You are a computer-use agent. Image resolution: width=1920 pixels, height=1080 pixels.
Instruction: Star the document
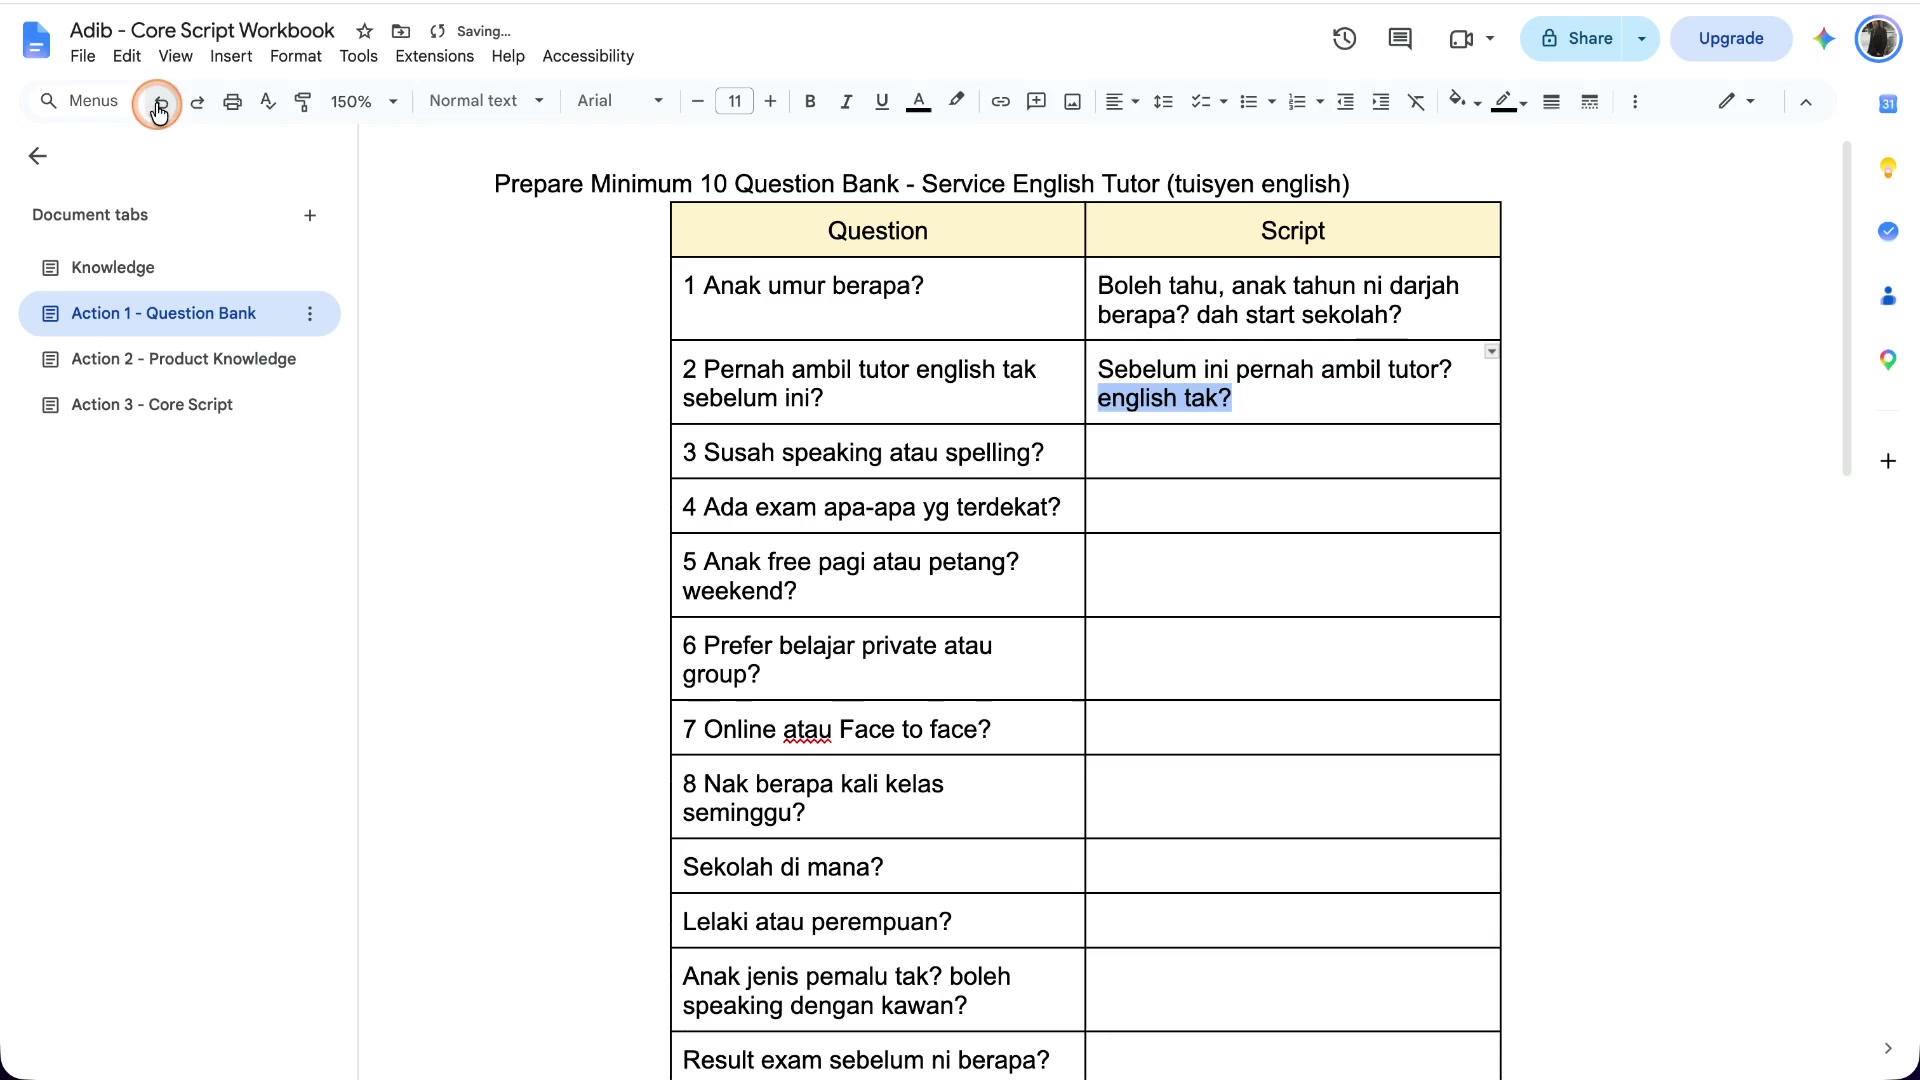point(365,31)
